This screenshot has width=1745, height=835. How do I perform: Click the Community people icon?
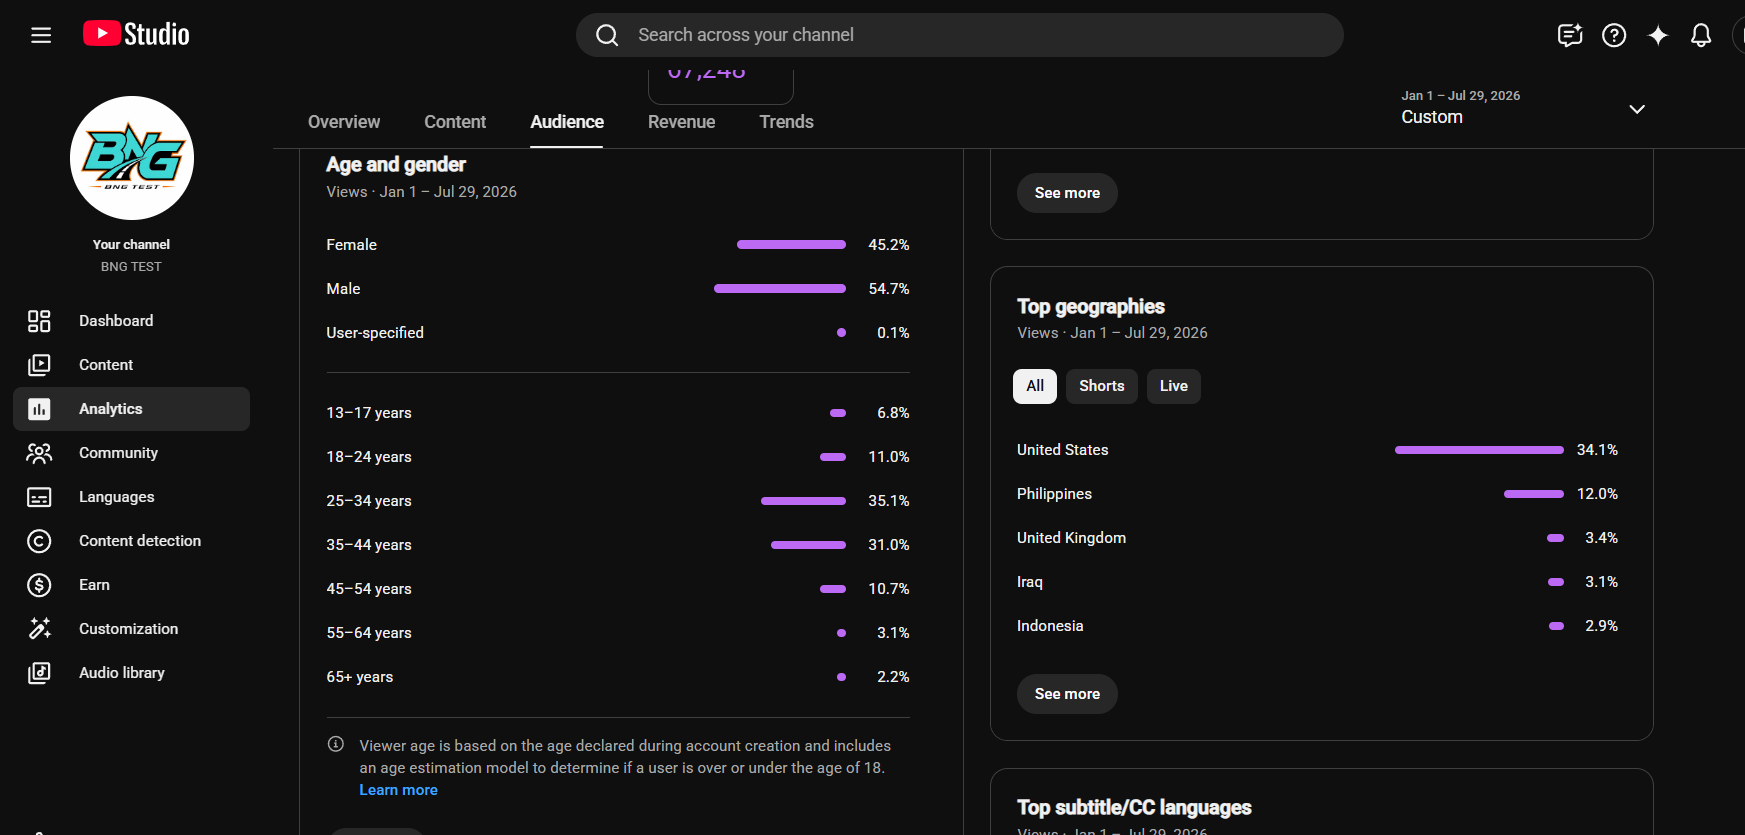[x=39, y=453]
